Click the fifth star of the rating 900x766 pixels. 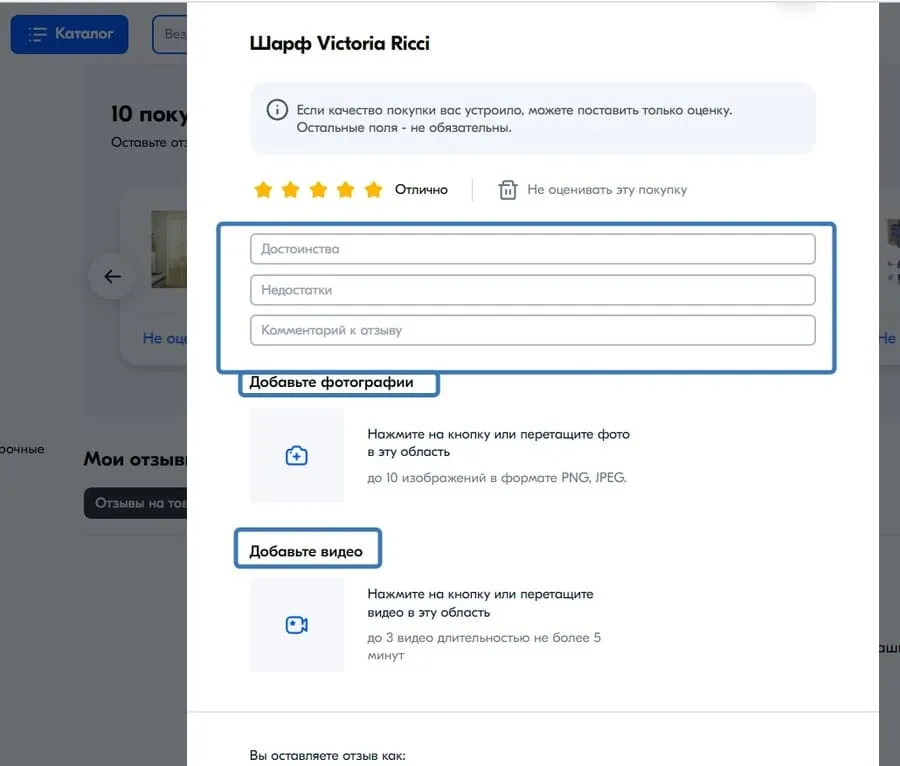coord(374,189)
